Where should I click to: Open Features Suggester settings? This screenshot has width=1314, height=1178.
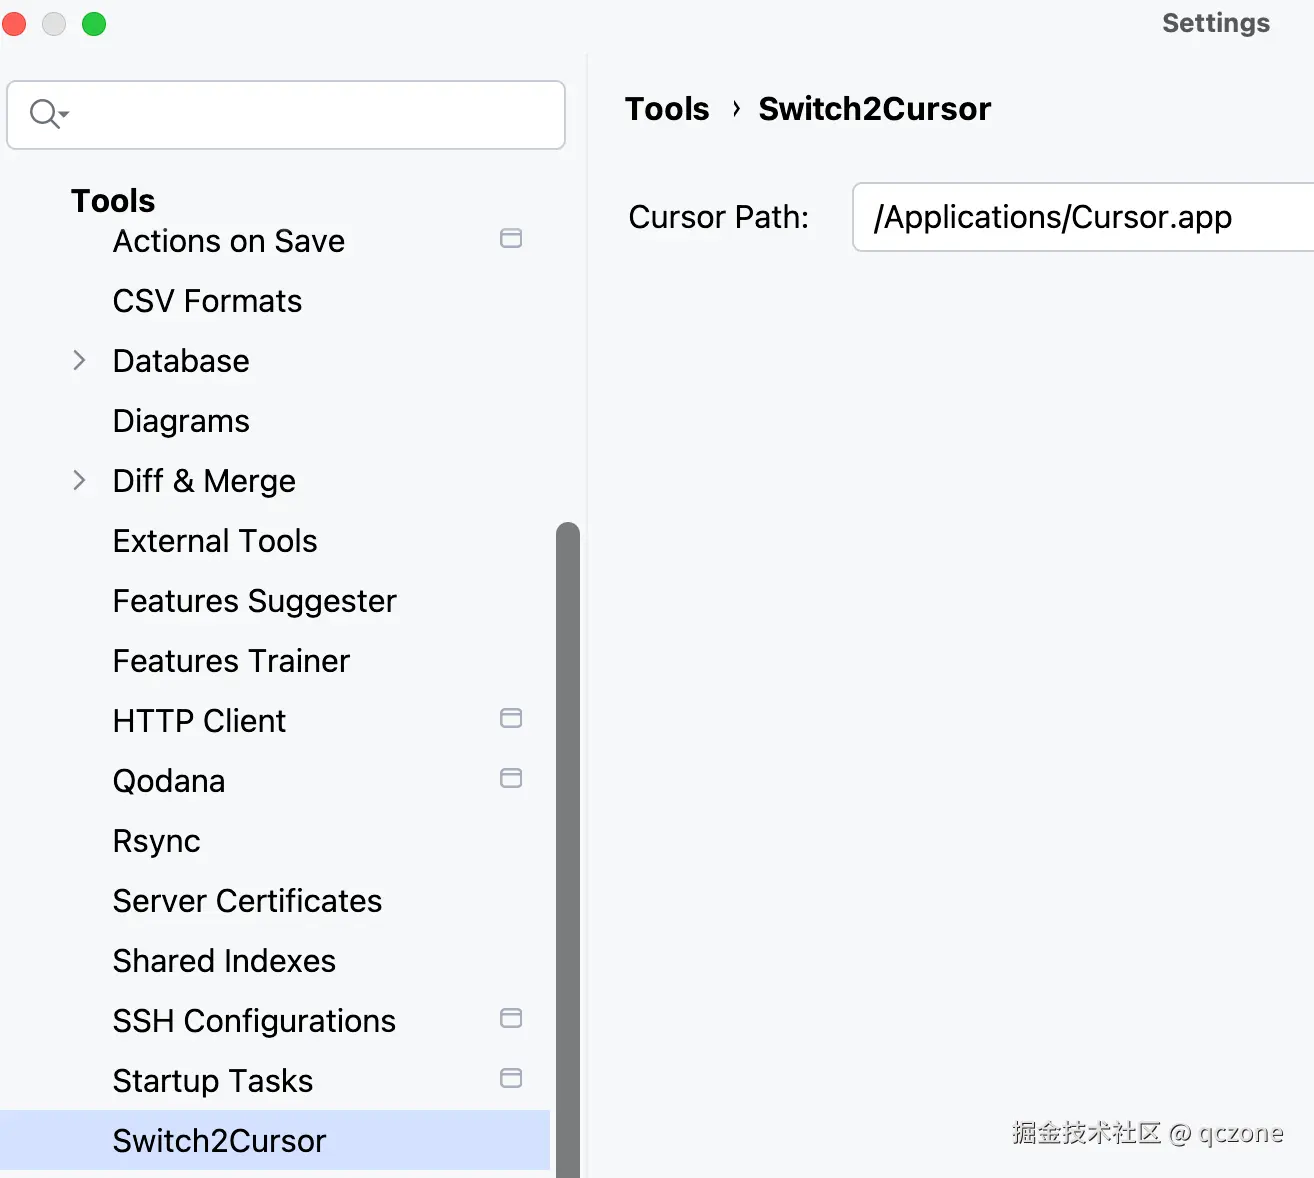(254, 602)
